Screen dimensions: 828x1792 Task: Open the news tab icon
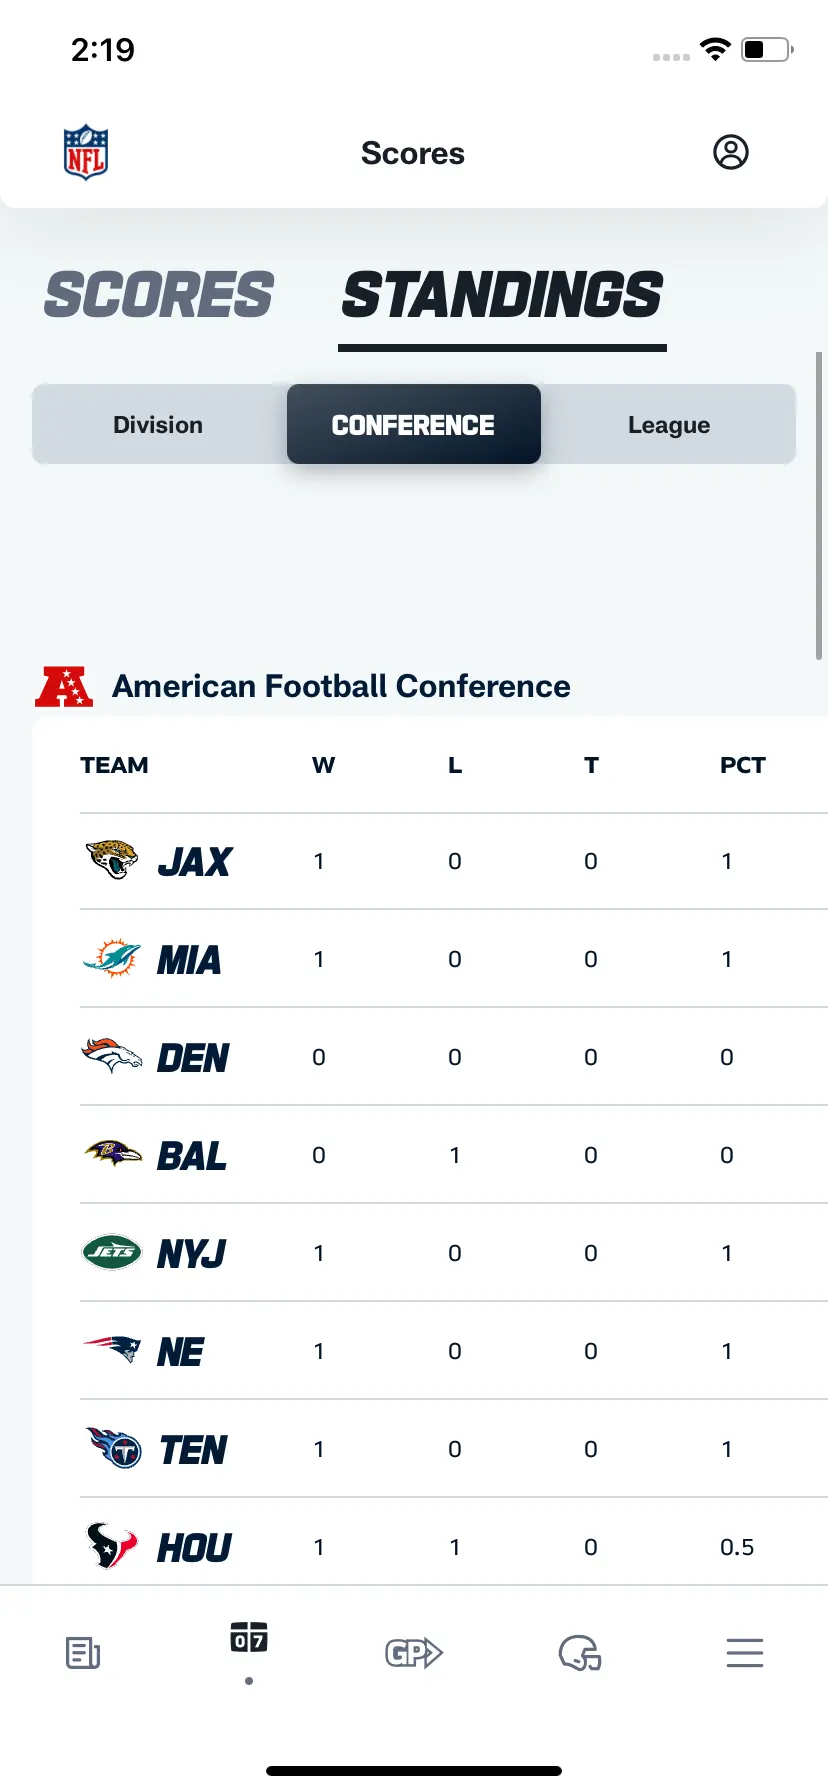83,1653
